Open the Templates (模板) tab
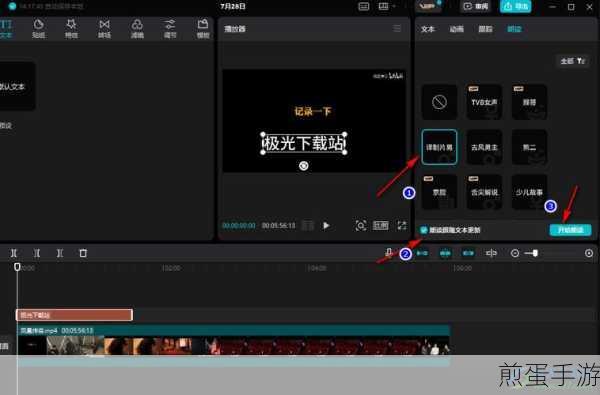 tap(203, 29)
